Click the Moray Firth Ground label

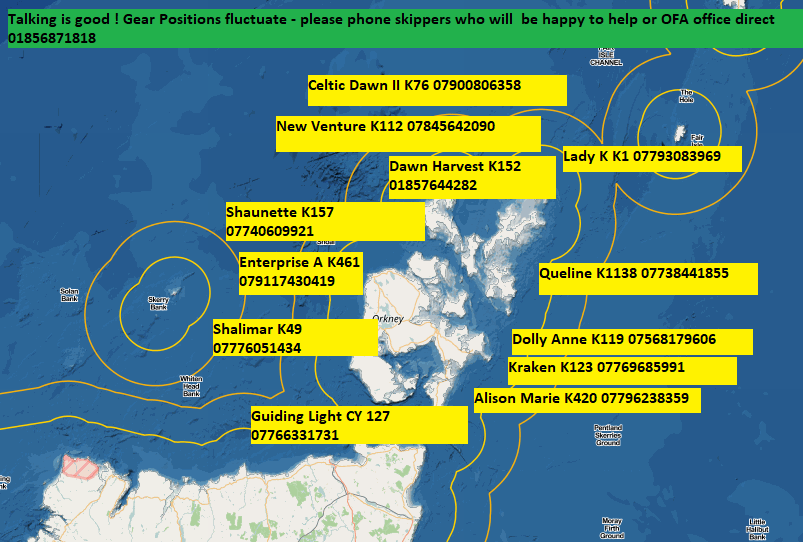[x=612, y=528]
